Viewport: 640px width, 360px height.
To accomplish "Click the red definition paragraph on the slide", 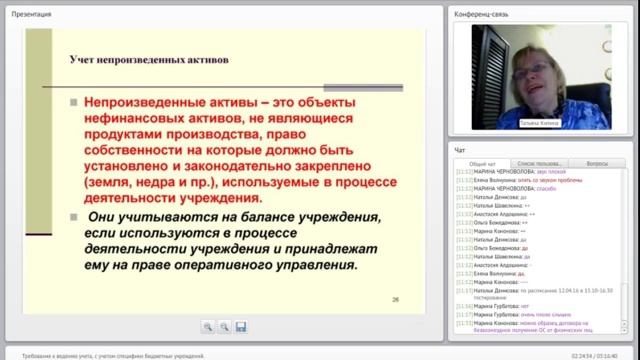I will (240, 150).
